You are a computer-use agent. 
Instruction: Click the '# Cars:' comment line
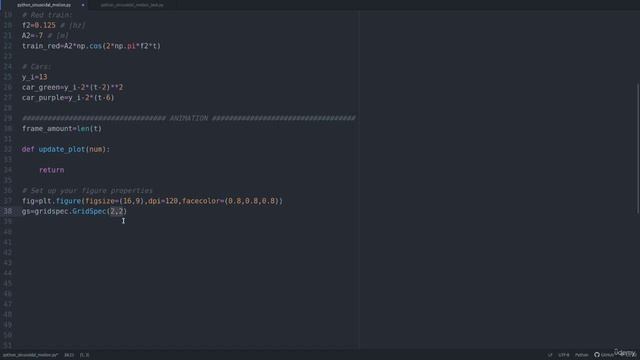(x=37, y=67)
